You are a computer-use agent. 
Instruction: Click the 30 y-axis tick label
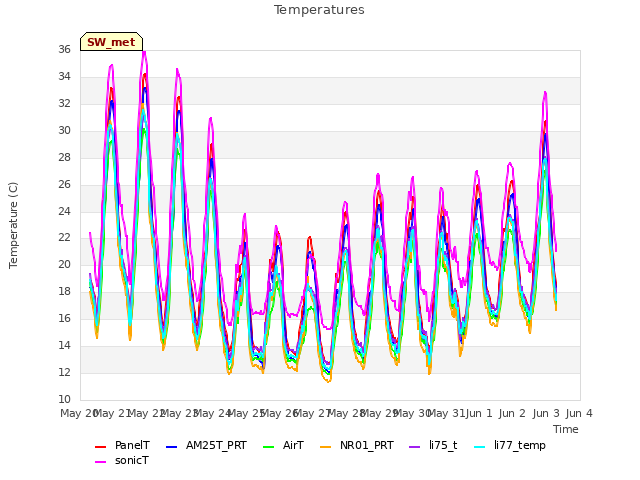pyautogui.click(x=64, y=130)
